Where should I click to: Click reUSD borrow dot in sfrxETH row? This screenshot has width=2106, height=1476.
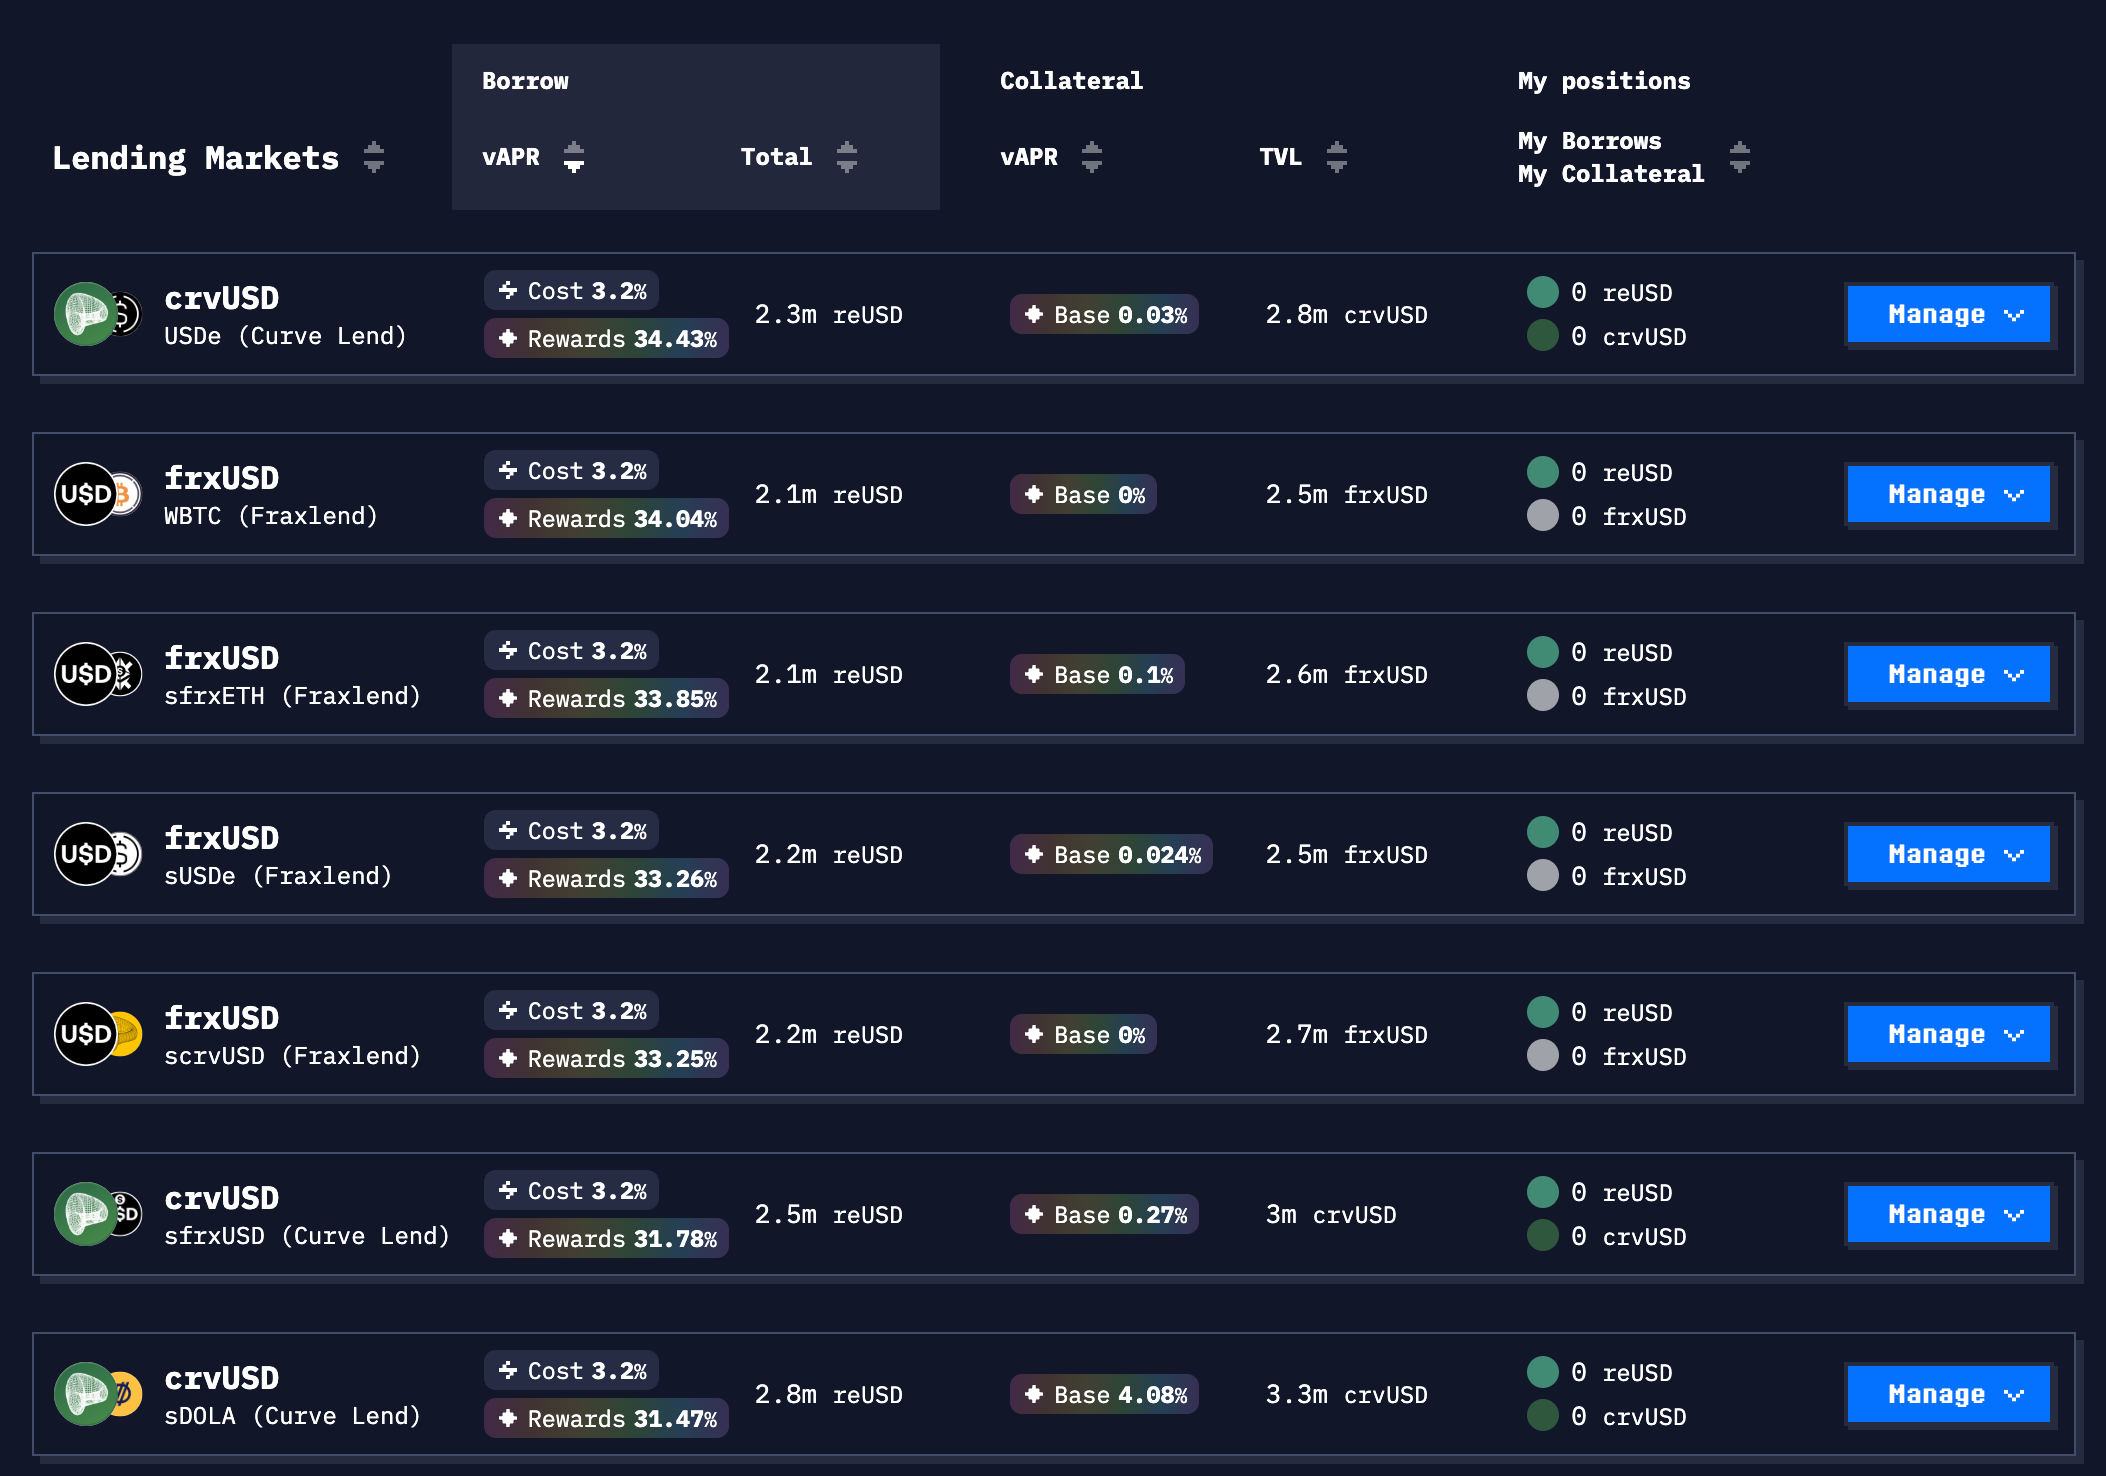[1543, 652]
